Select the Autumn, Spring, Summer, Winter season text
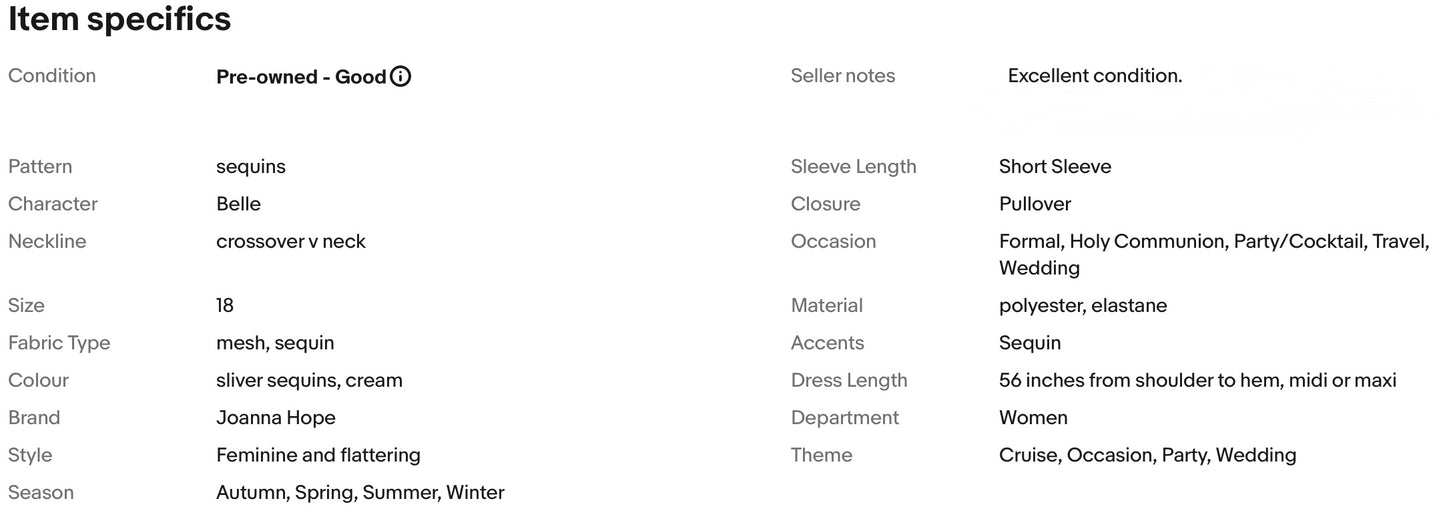 coord(360,492)
